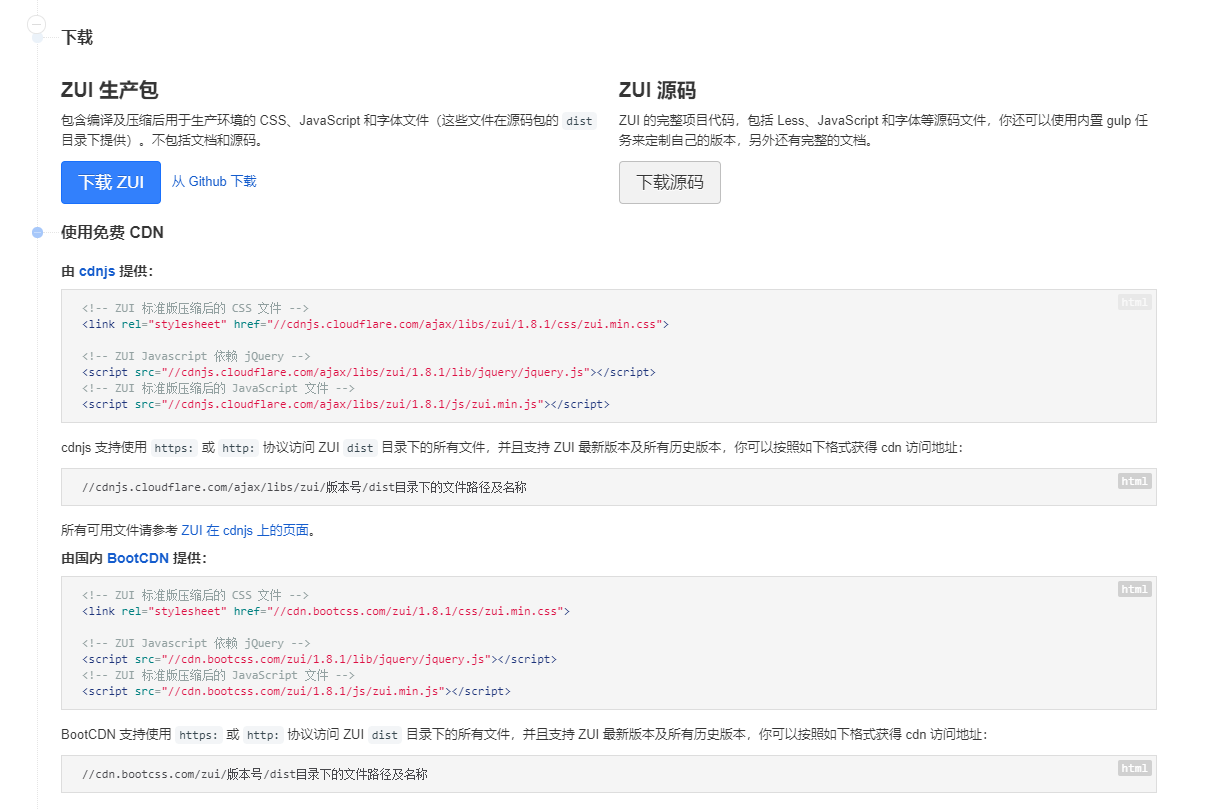Open the 从 Github 下载 link
This screenshot has width=1219, height=809.
(x=214, y=182)
